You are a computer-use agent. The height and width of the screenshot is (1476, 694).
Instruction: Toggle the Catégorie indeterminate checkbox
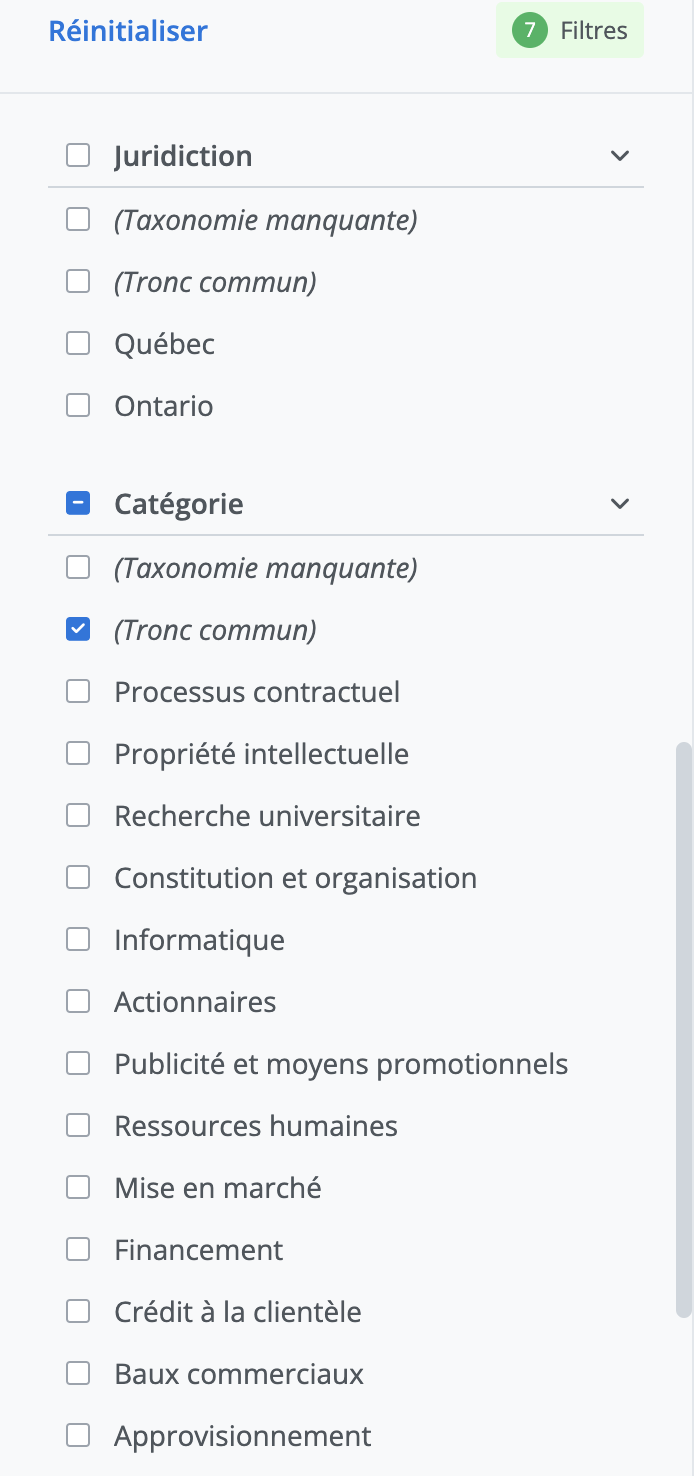coord(78,503)
